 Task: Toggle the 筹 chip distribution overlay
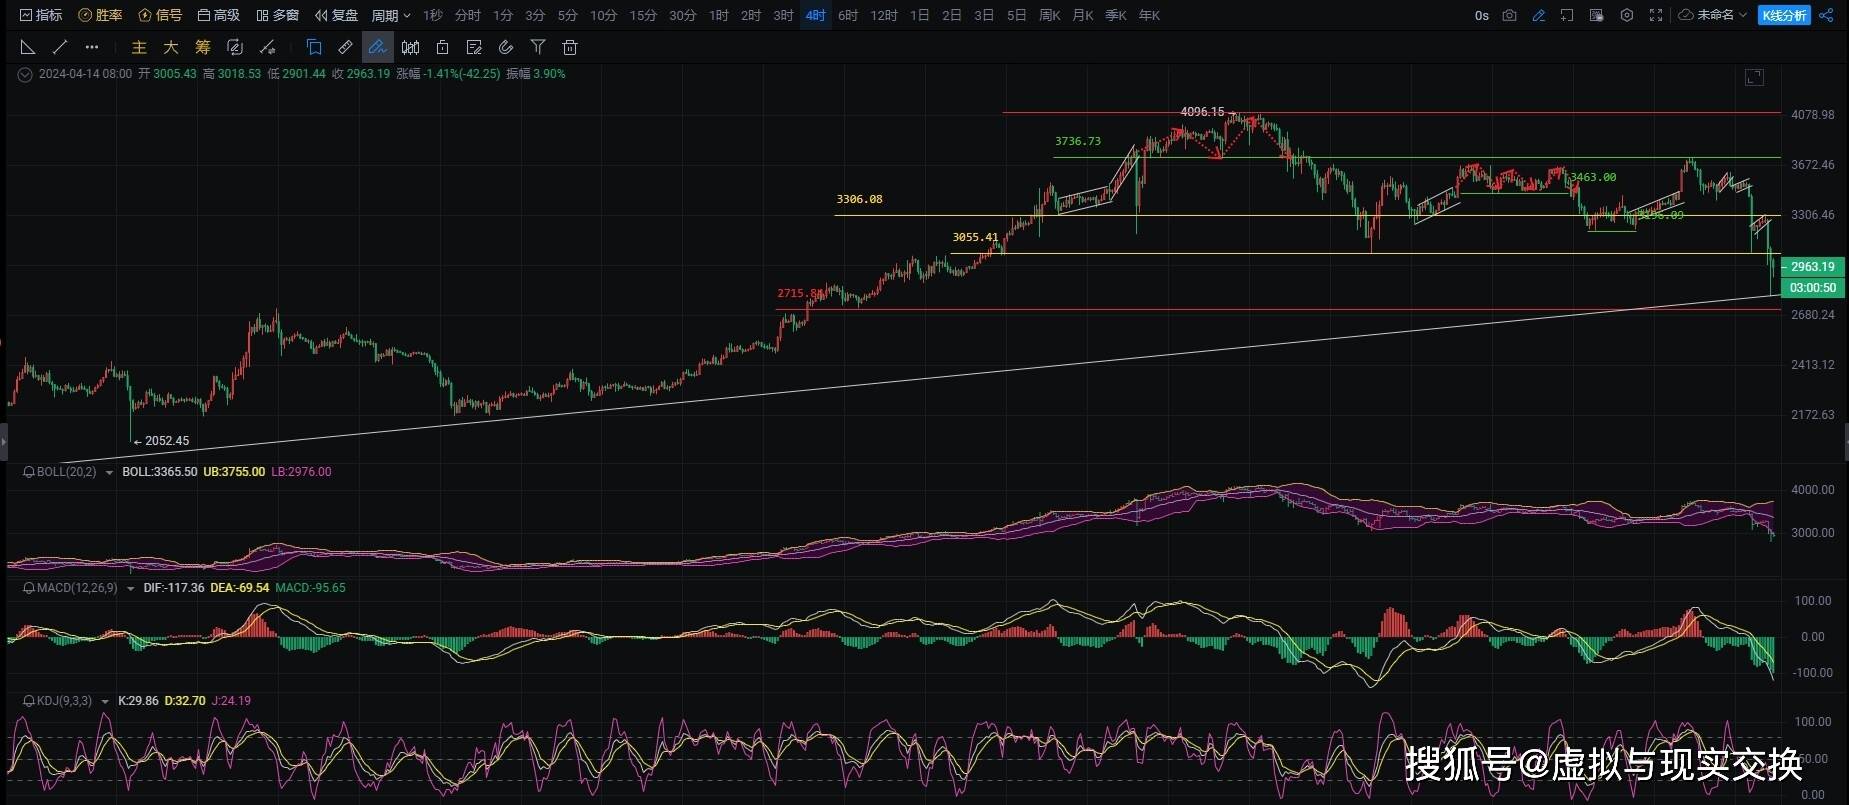(x=203, y=47)
